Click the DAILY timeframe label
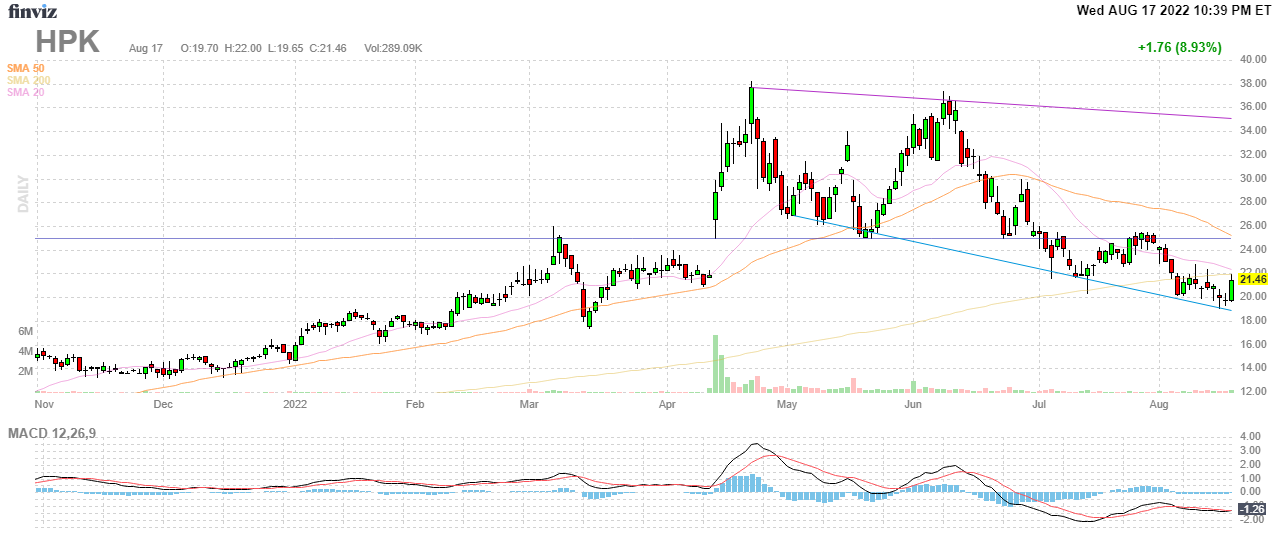 point(23,194)
